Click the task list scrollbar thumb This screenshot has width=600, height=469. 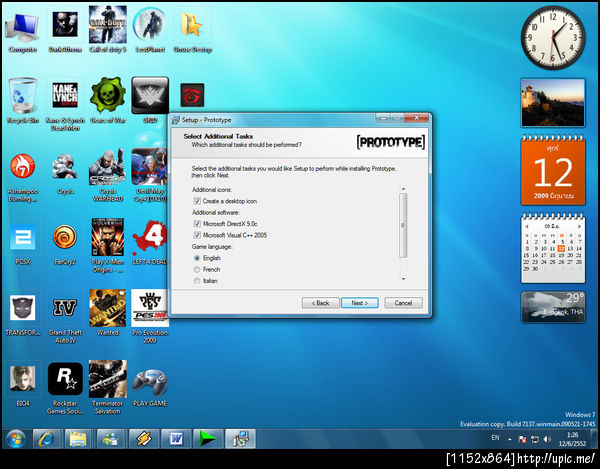pyautogui.click(x=403, y=225)
